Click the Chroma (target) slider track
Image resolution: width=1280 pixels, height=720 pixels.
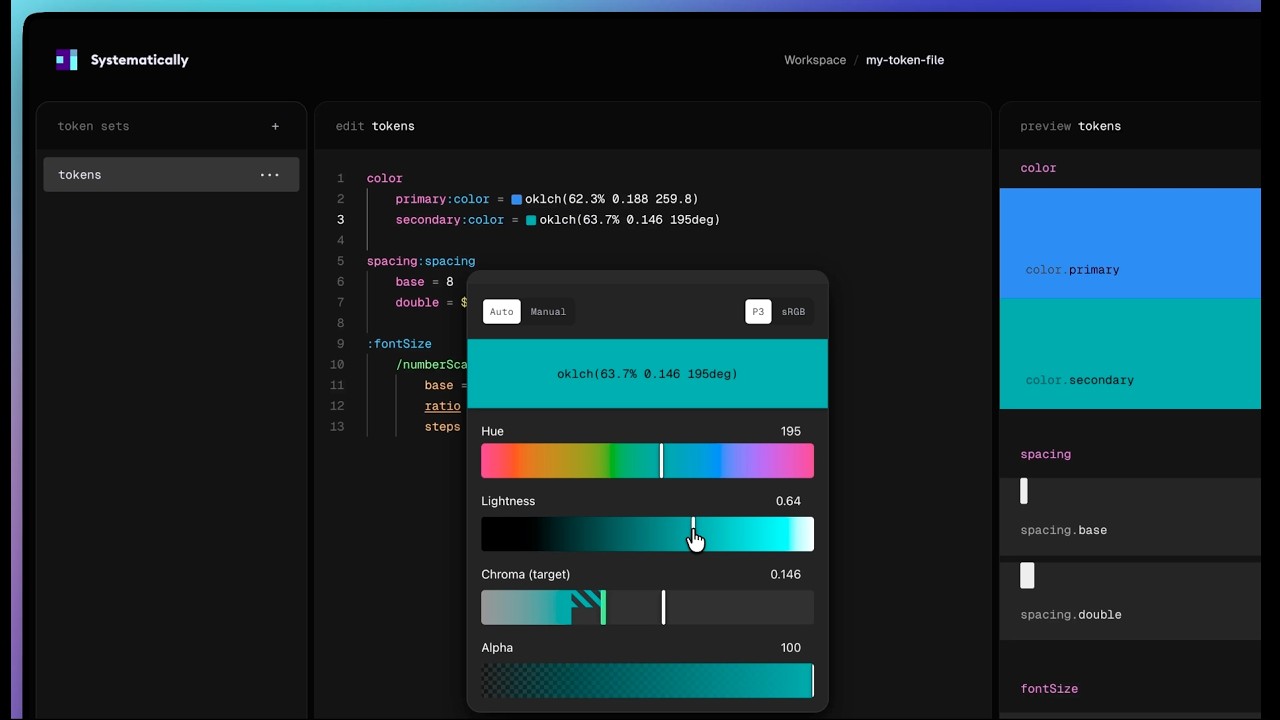(x=647, y=607)
